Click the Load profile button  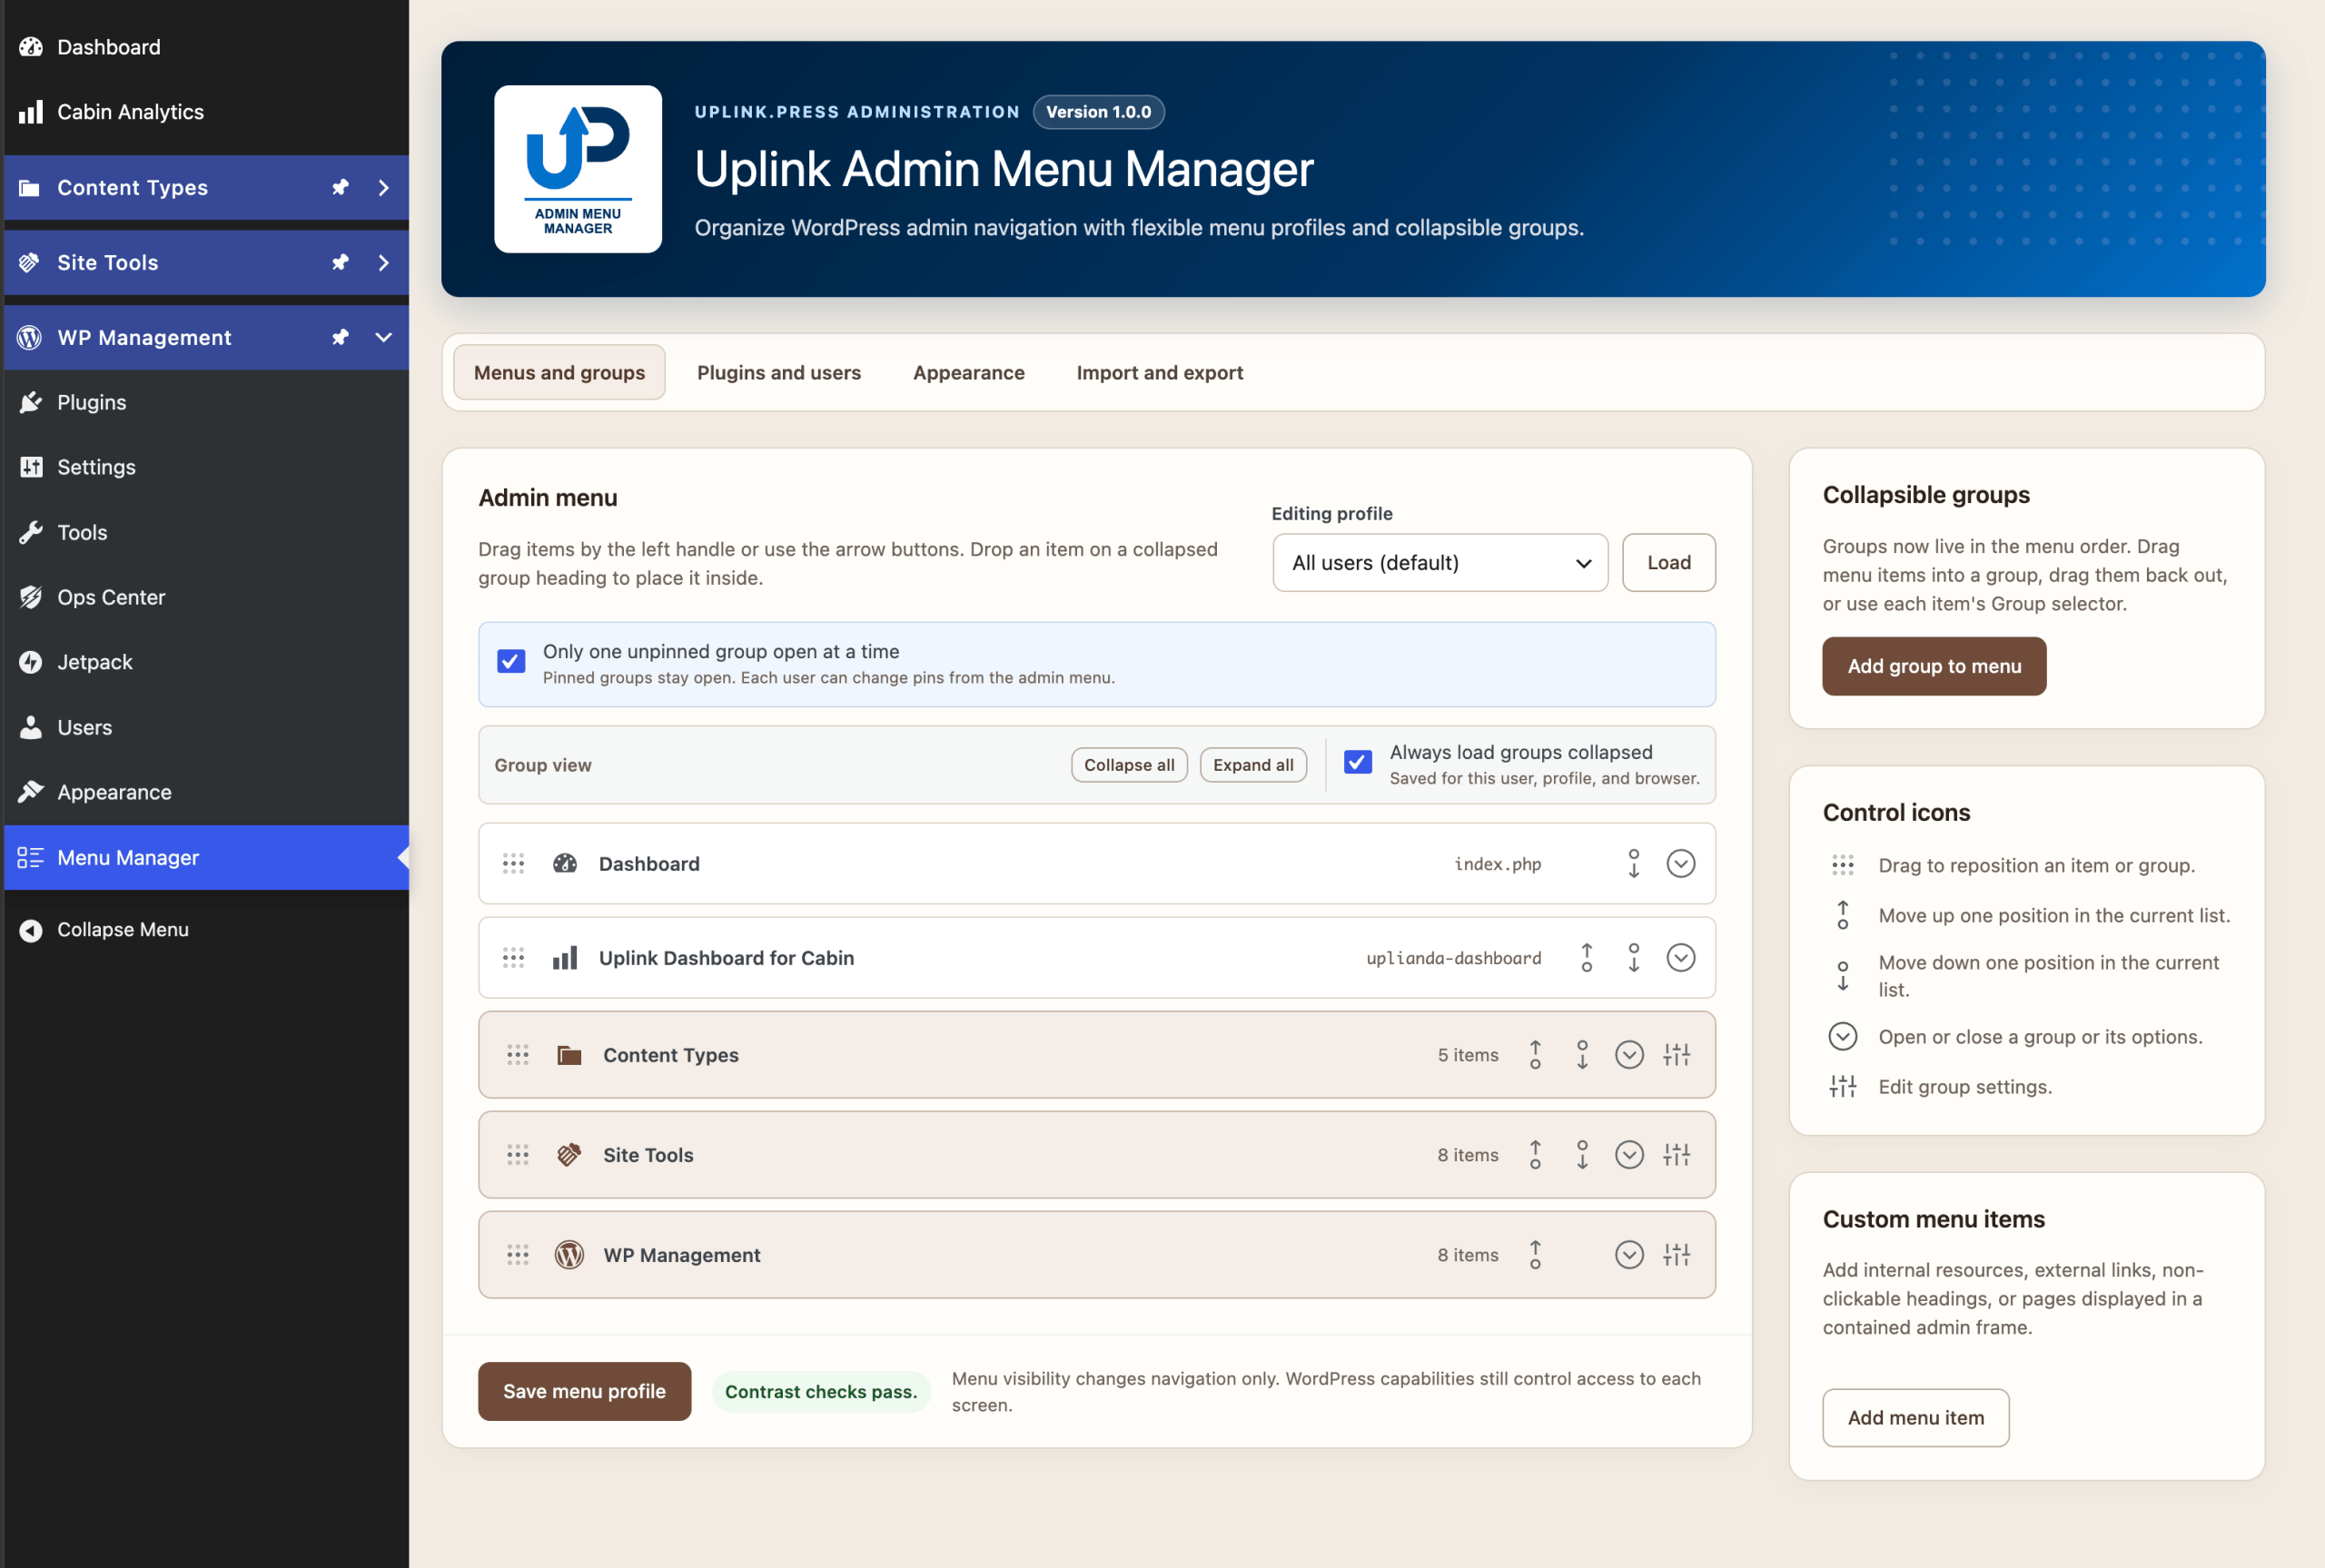(1669, 563)
